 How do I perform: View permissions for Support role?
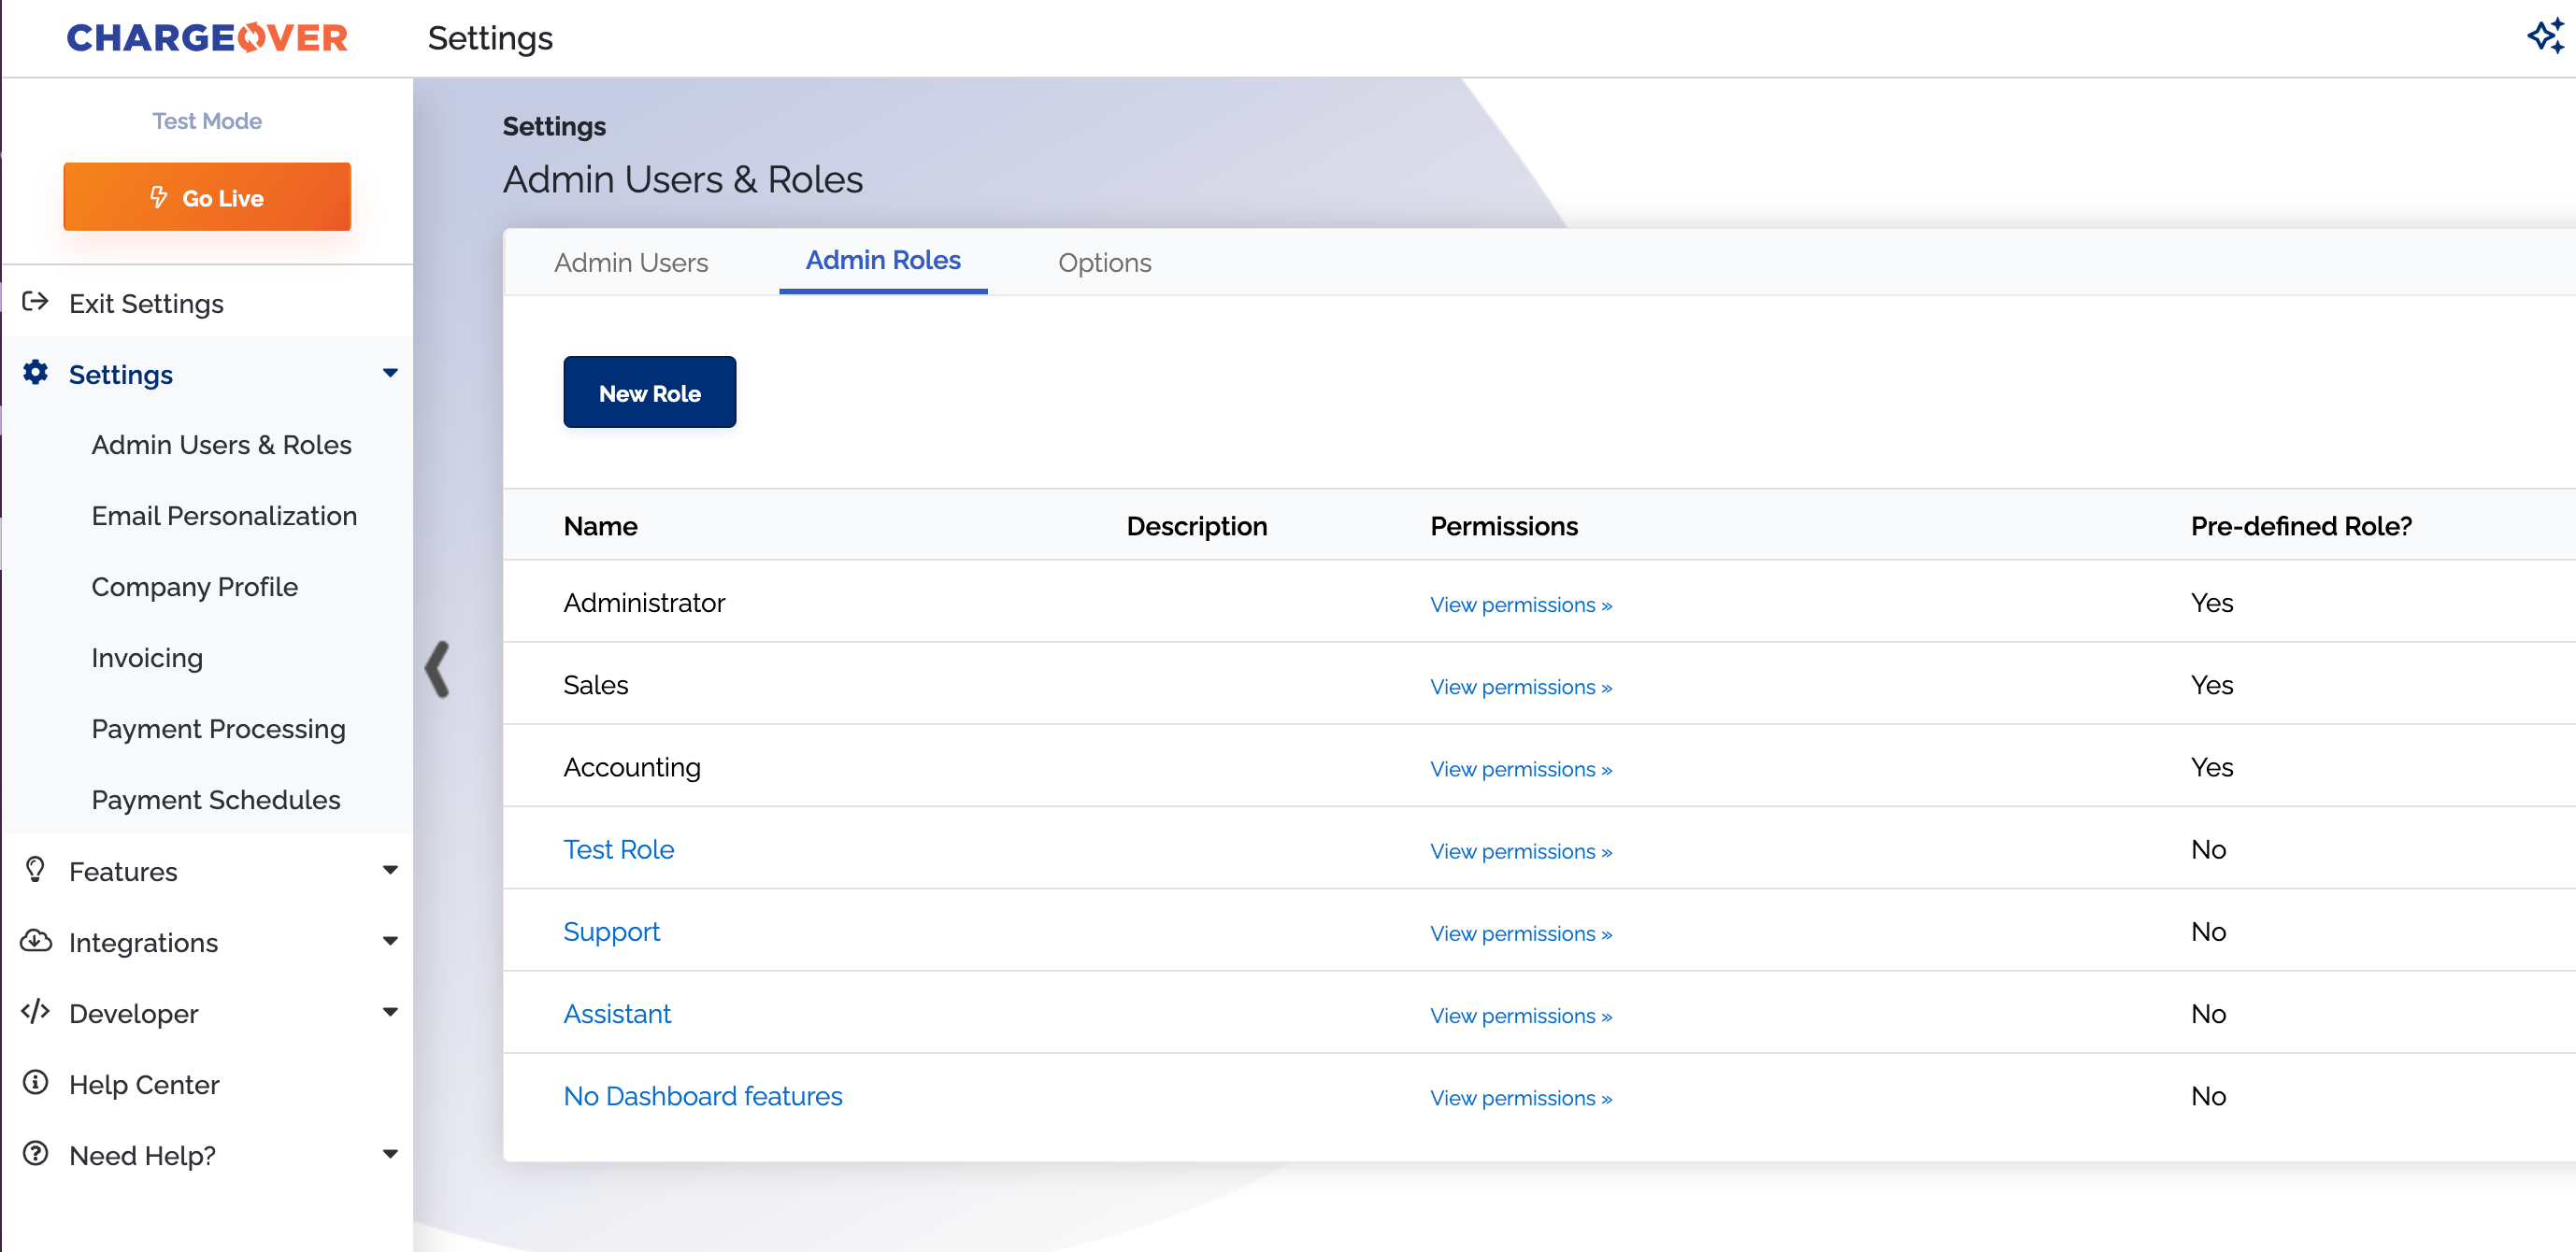click(x=1520, y=933)
